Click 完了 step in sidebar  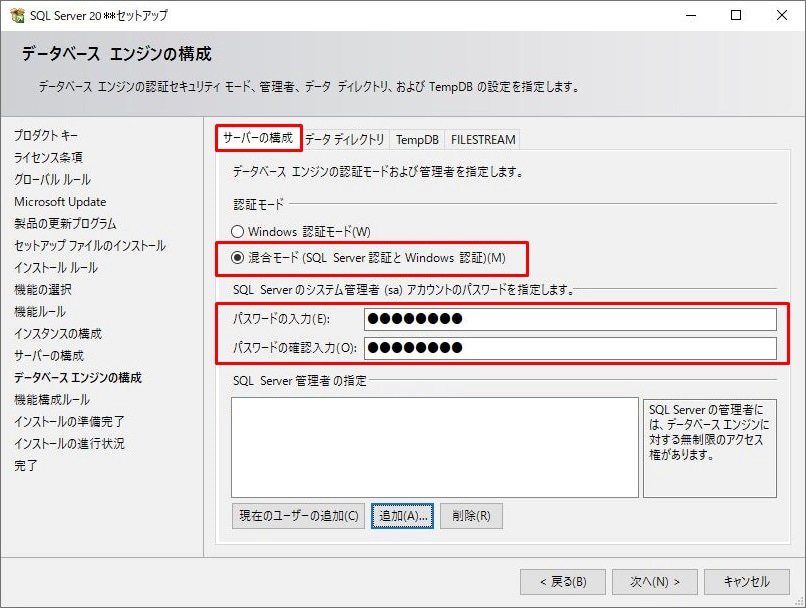pyautogui.click(x=26, y=466)
